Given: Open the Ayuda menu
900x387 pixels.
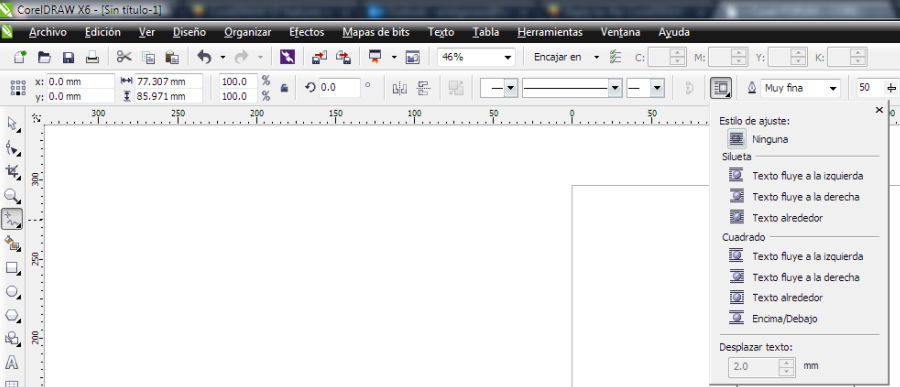Looking at the screenshot, I should 674,32.
